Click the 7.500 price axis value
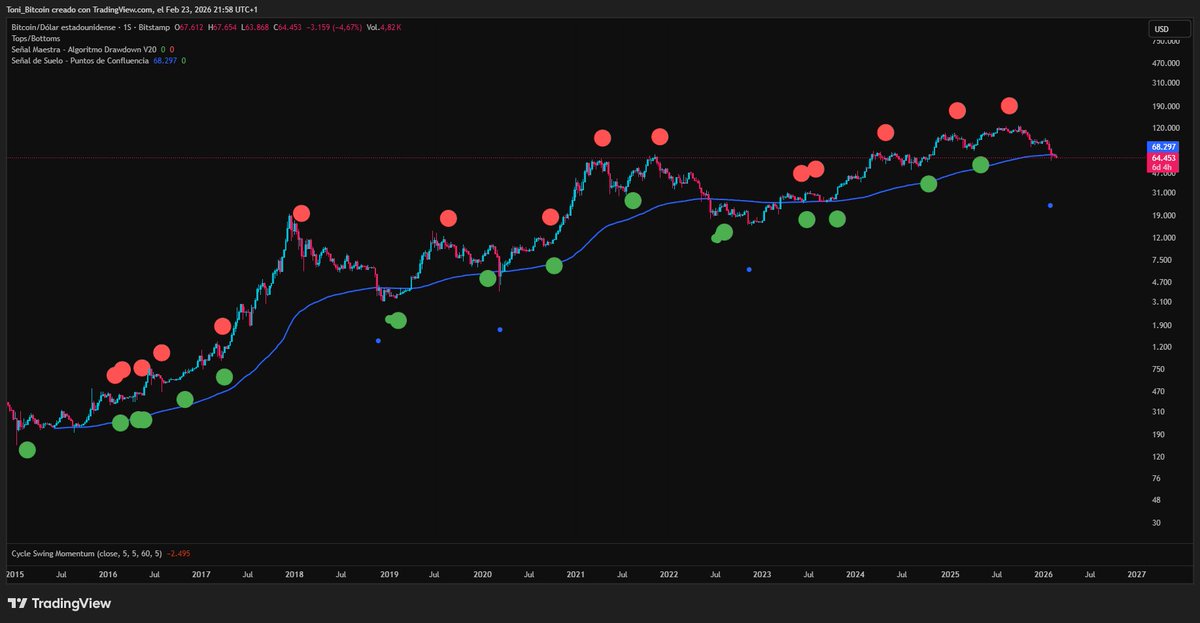The image size is (1200, 623). point(1160,260)
